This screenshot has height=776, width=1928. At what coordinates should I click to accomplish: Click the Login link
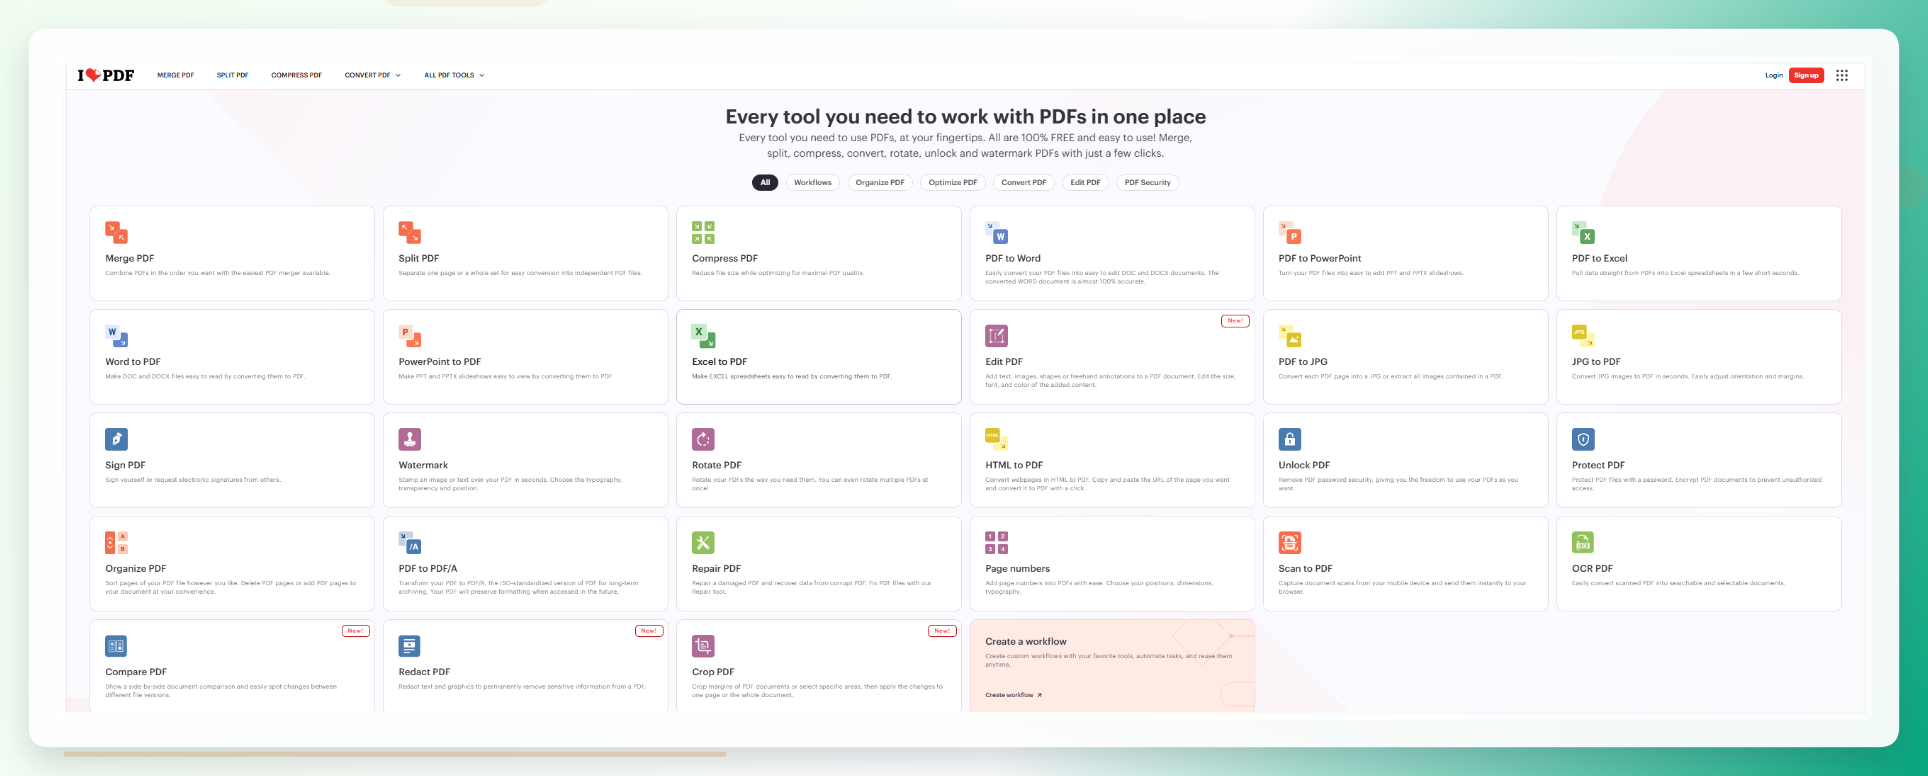[1774, 75]
